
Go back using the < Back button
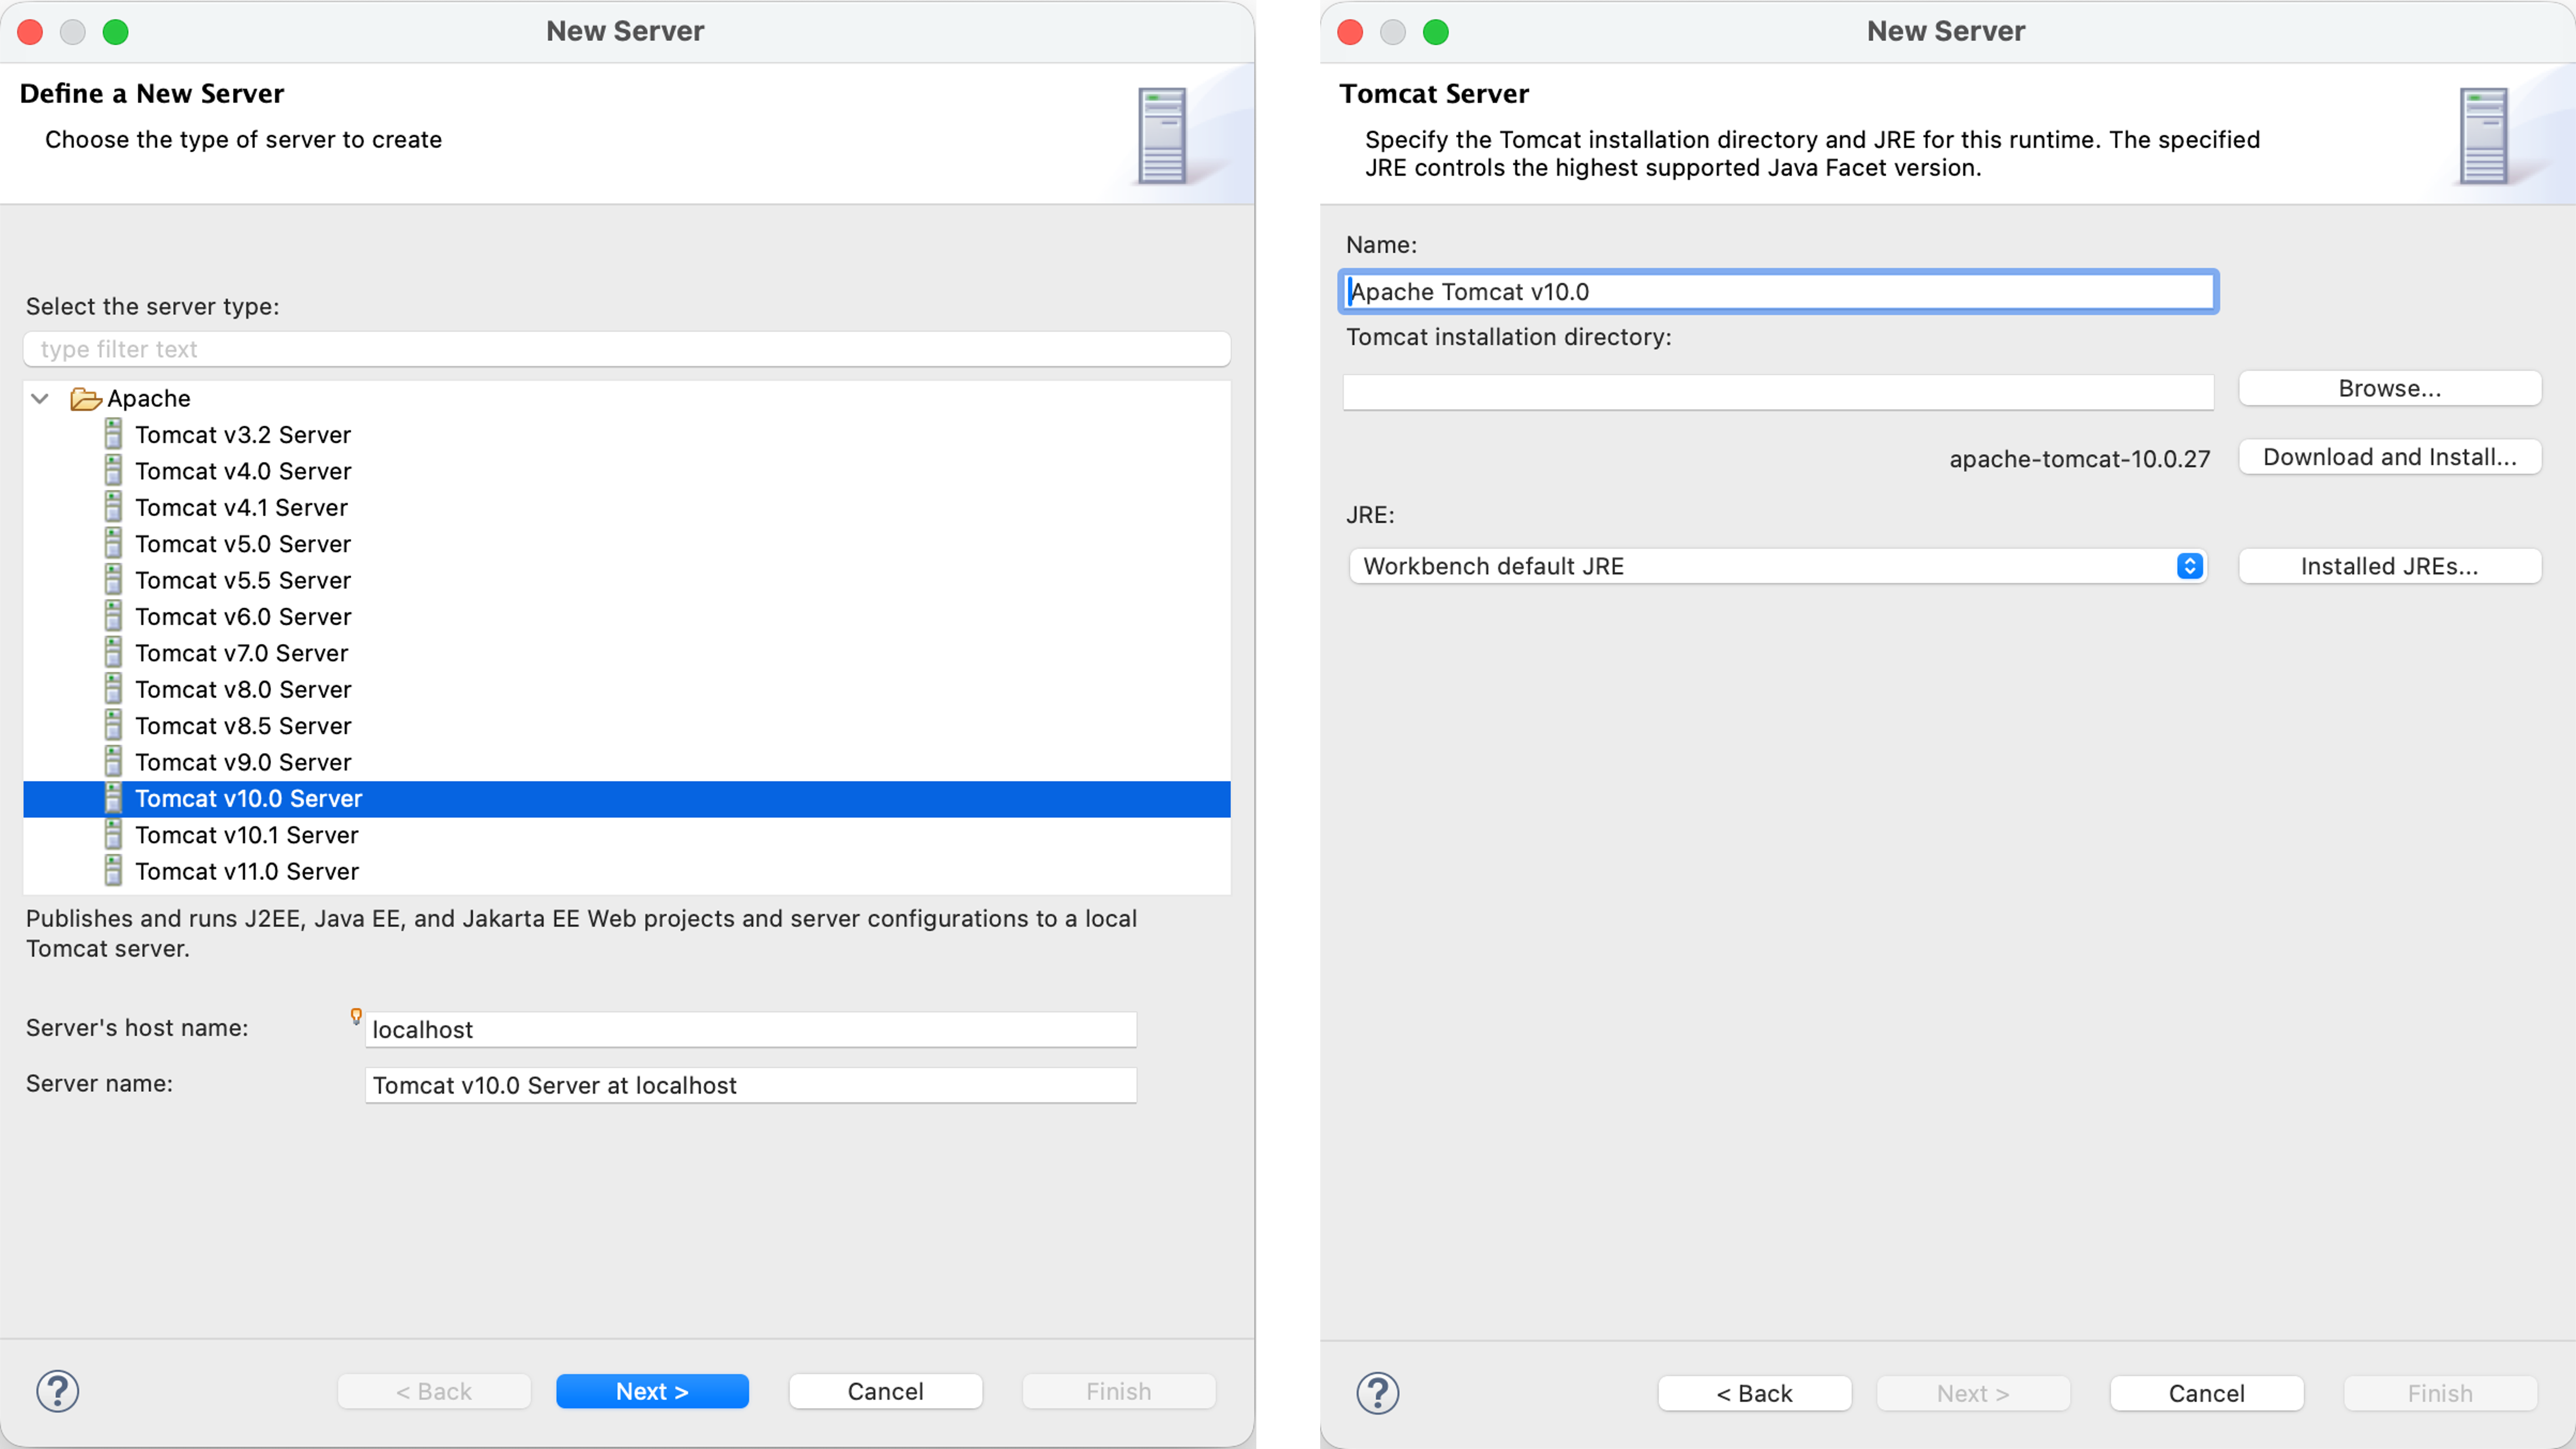pyautogui.click(x=1754, y=1393)
